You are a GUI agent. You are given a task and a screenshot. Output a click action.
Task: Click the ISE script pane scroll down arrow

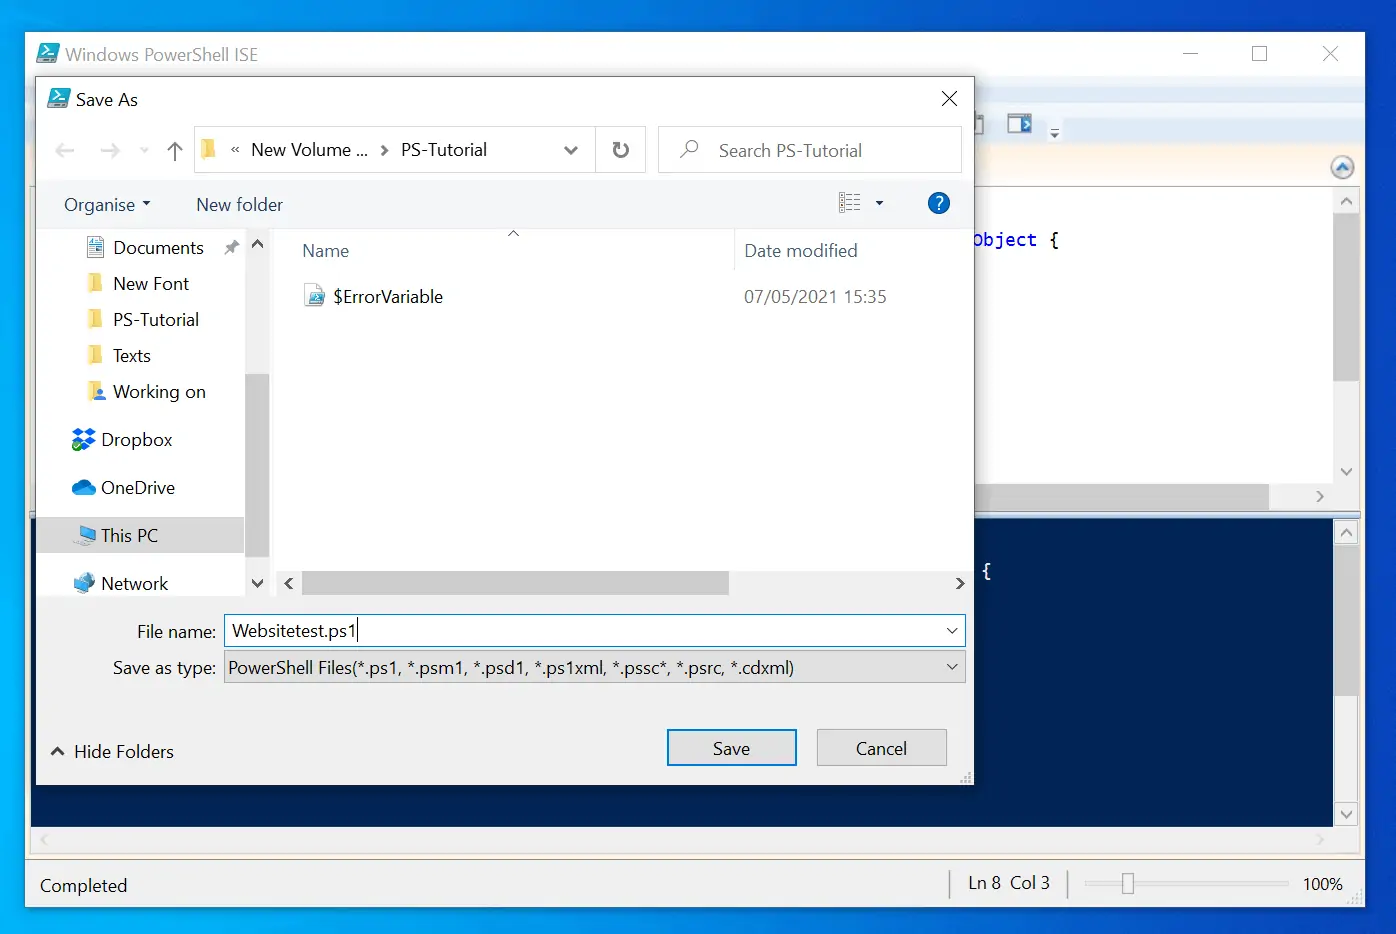(x=1346, y=472)
